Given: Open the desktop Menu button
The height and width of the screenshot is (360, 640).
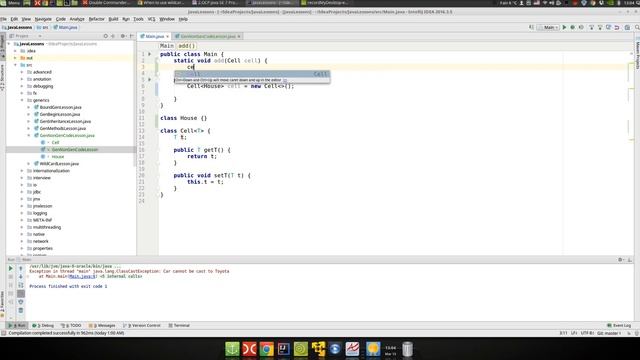Looking at the screenshot, I should 11,3.
